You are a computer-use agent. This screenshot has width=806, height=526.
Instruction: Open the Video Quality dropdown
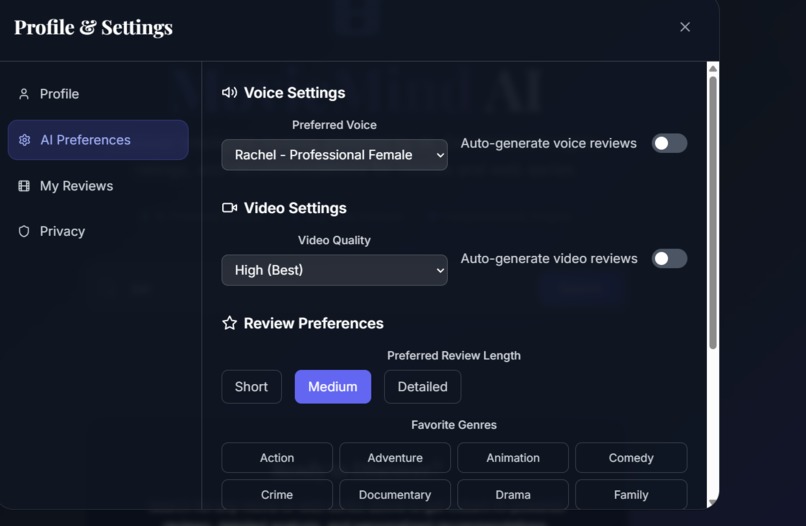click(334, 270)
